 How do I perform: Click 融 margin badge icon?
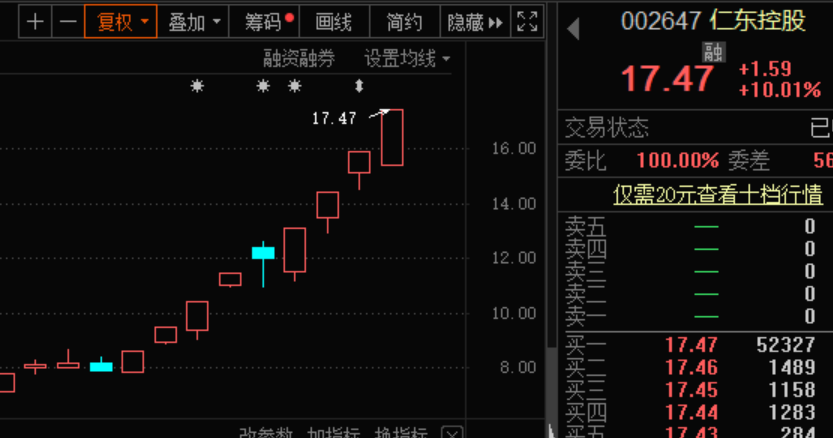click(x=713, y=52)
